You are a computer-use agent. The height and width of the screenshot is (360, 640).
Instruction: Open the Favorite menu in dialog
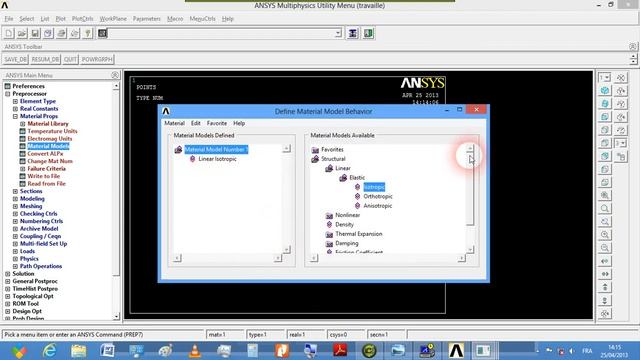coord(217,123)
